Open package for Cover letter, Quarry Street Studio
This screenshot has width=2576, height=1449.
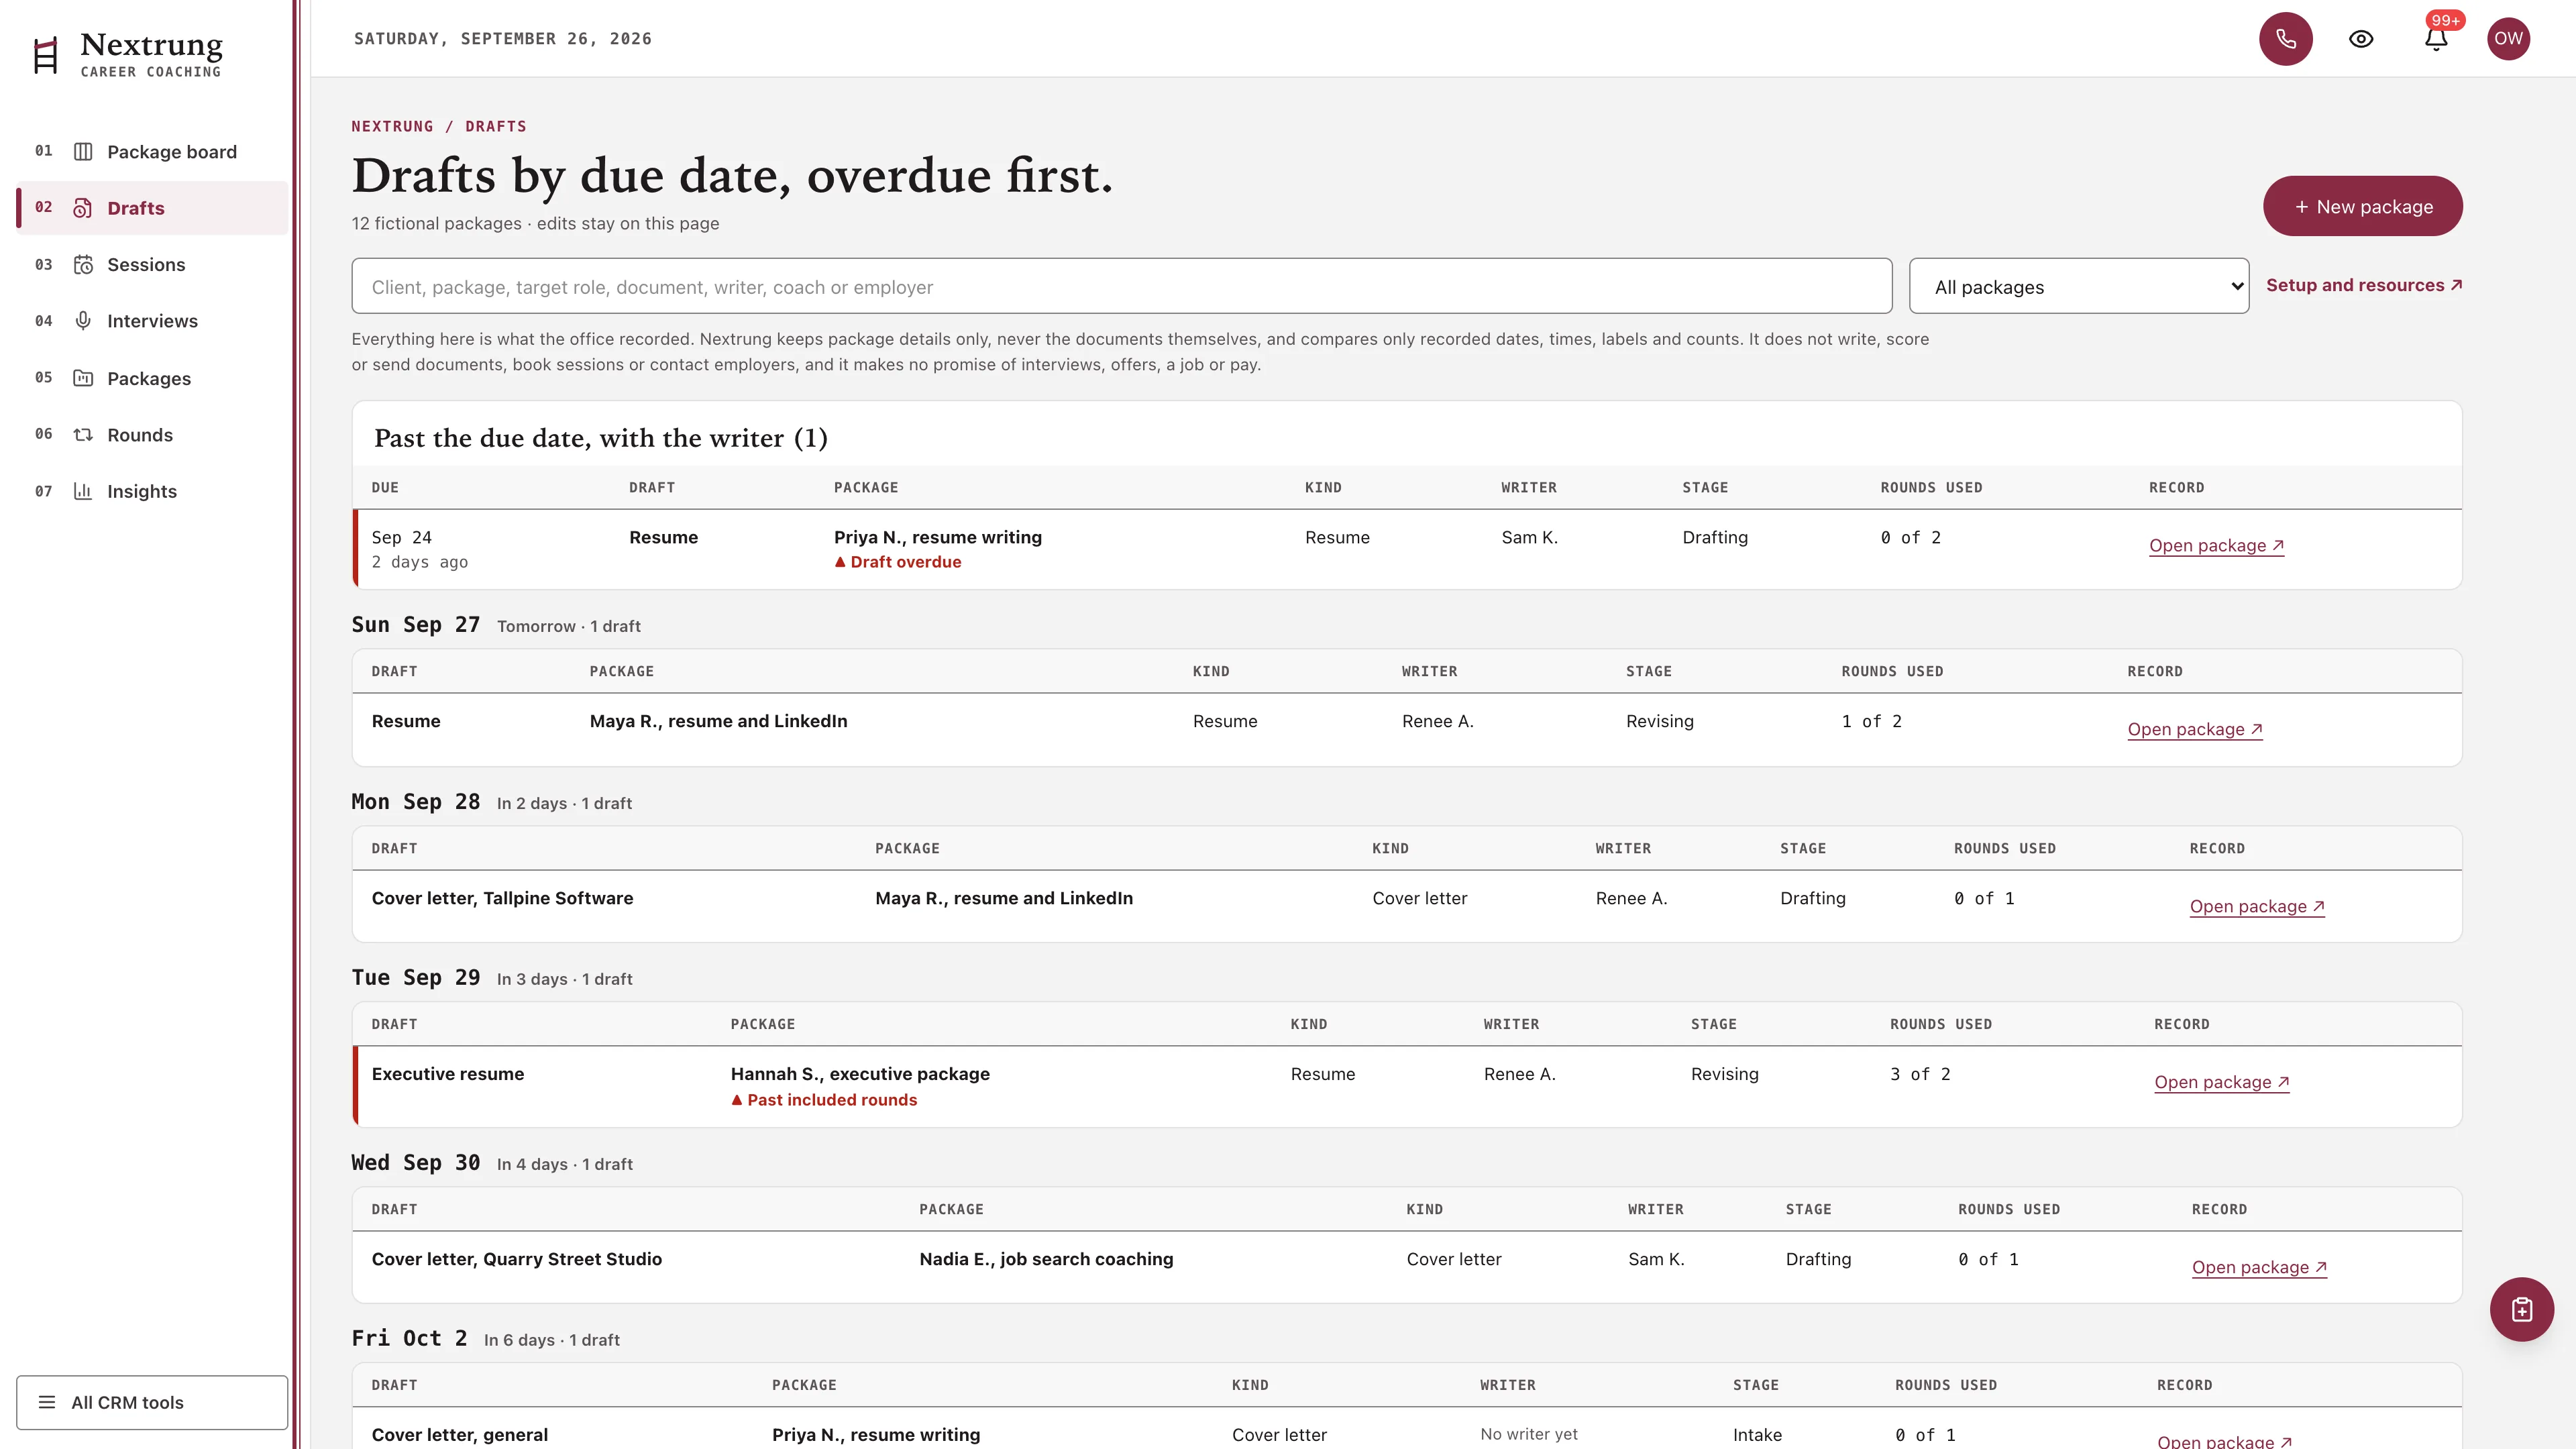2259,1267
